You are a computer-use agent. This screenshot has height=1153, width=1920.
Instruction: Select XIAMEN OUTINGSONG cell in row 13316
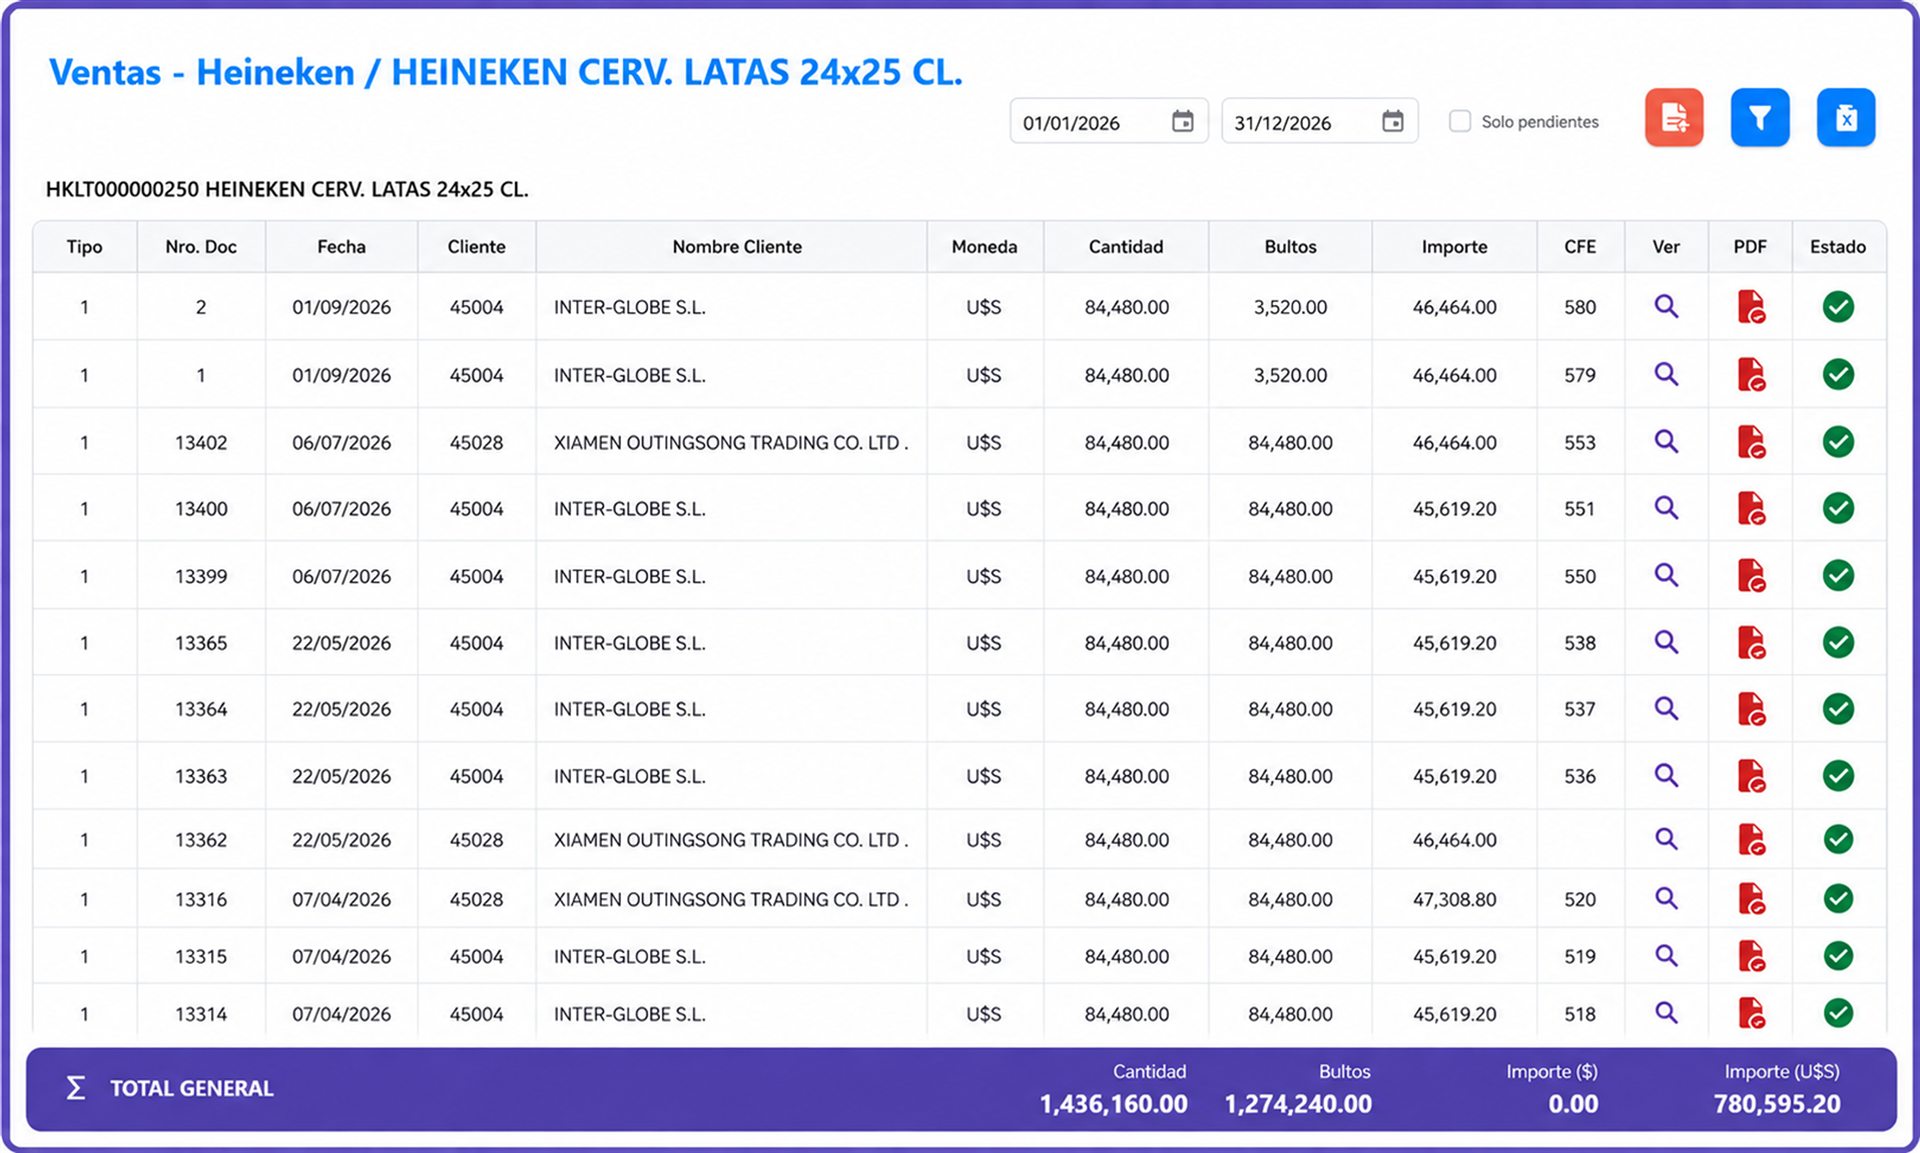pos(731,899)
